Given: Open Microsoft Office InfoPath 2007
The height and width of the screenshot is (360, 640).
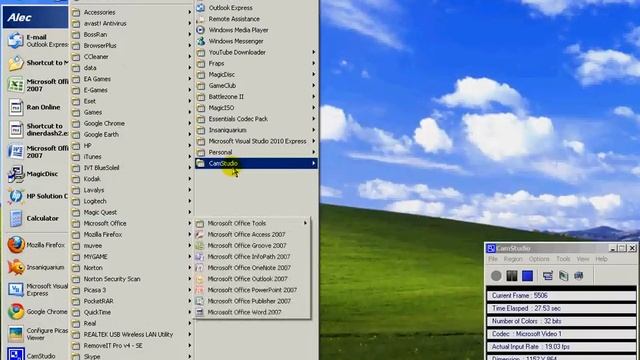Looking at the screenshot, I should click(x=252, y=257).
